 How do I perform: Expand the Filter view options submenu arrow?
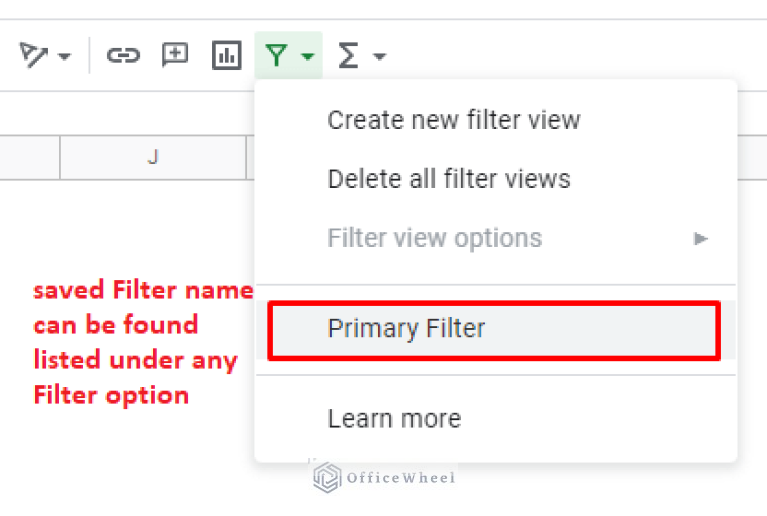(701, 238)
